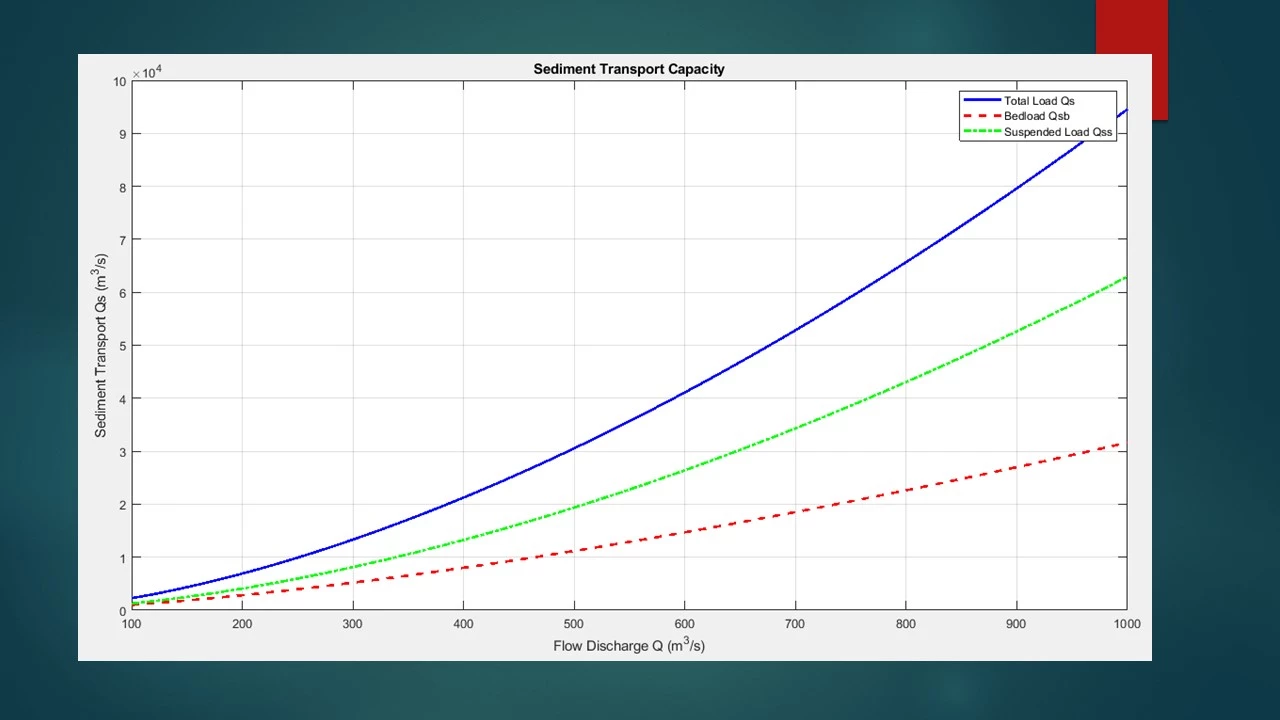
Task: Click the x-axis tick label 500
Action: [x=574, y=624]
